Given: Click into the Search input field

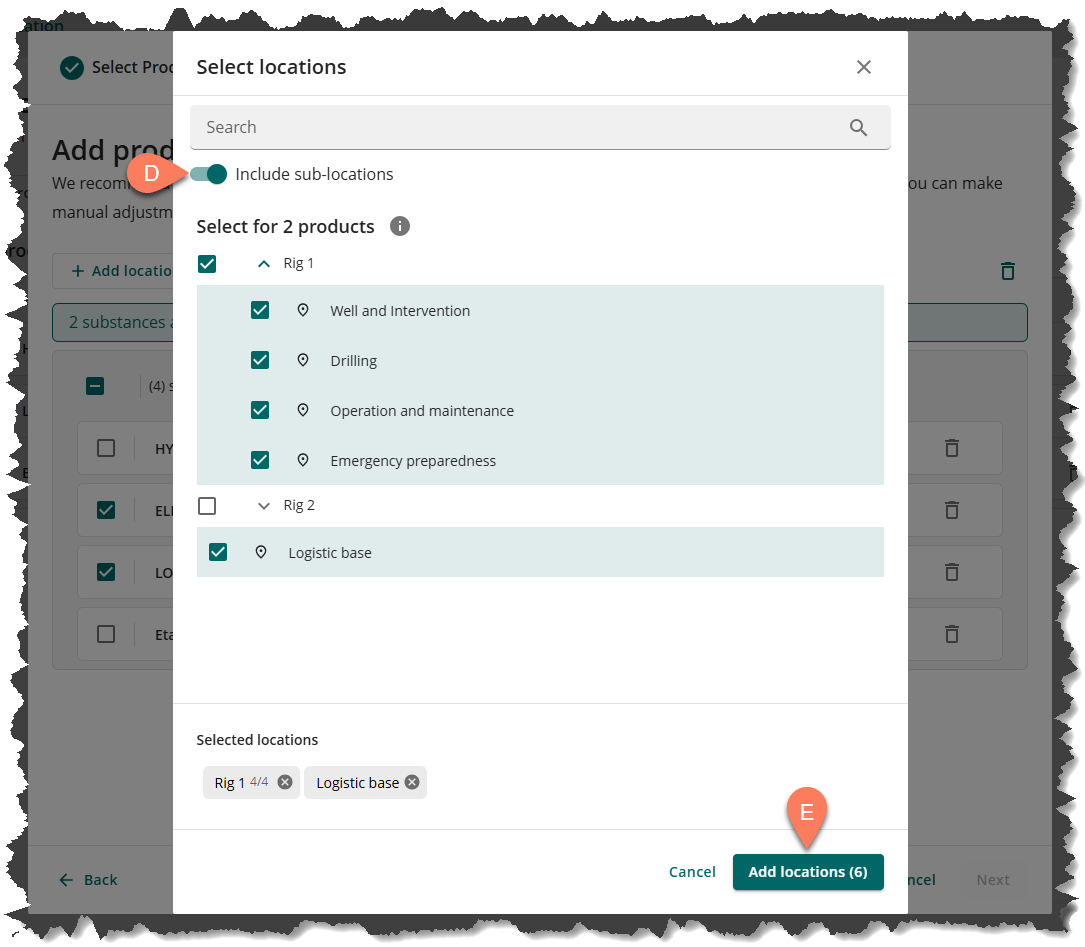Looking at the screenshot, I should coord(520,127).
